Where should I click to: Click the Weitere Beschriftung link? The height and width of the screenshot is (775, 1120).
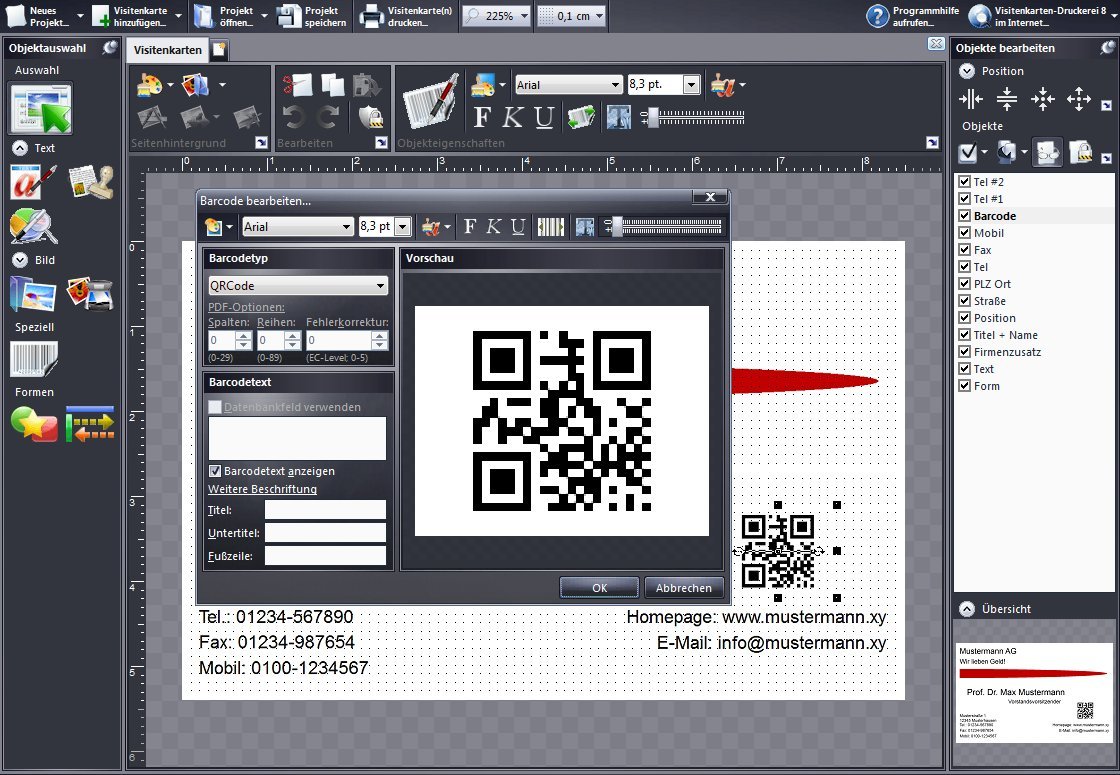click(262, 489)
